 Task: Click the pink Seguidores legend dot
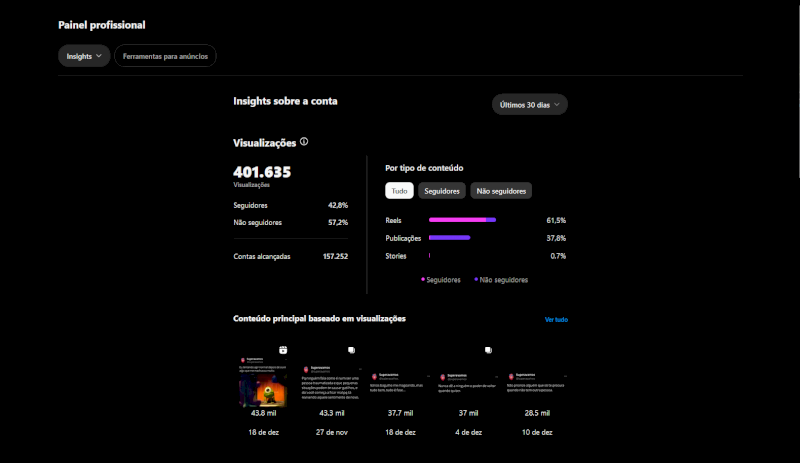click(423, 280)
